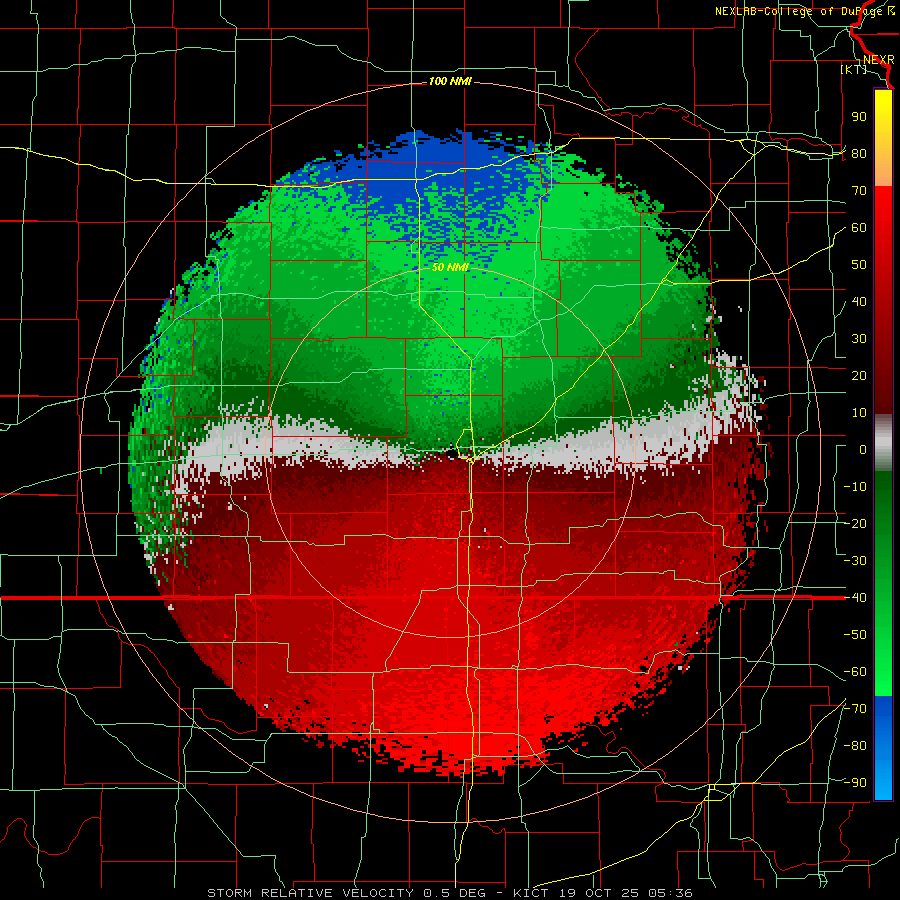Click the 0 value on the velocity scale
This screenshot has width=900, height=900.
(x=863, y=449)
